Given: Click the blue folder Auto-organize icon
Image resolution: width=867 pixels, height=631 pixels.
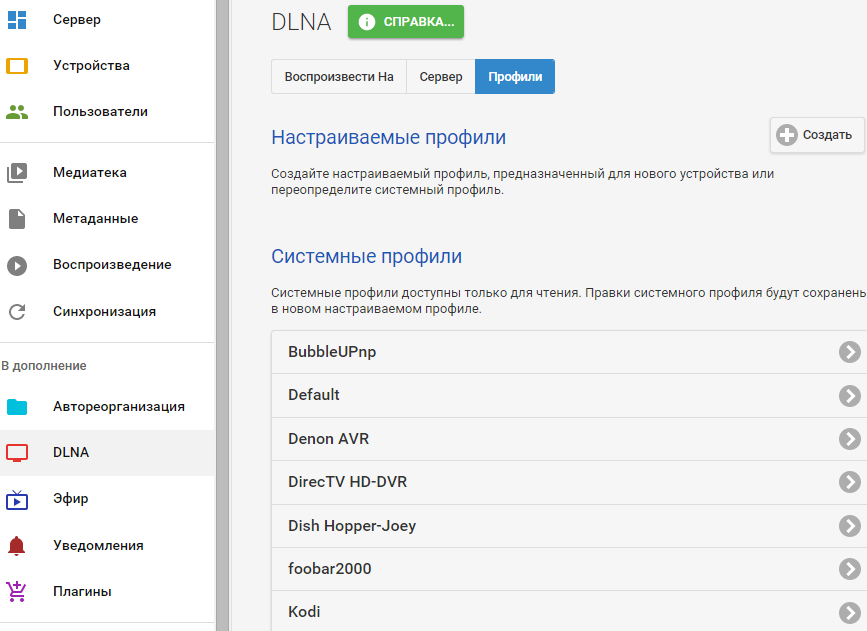Looking at the screenshot, I should tap(17, 407).
